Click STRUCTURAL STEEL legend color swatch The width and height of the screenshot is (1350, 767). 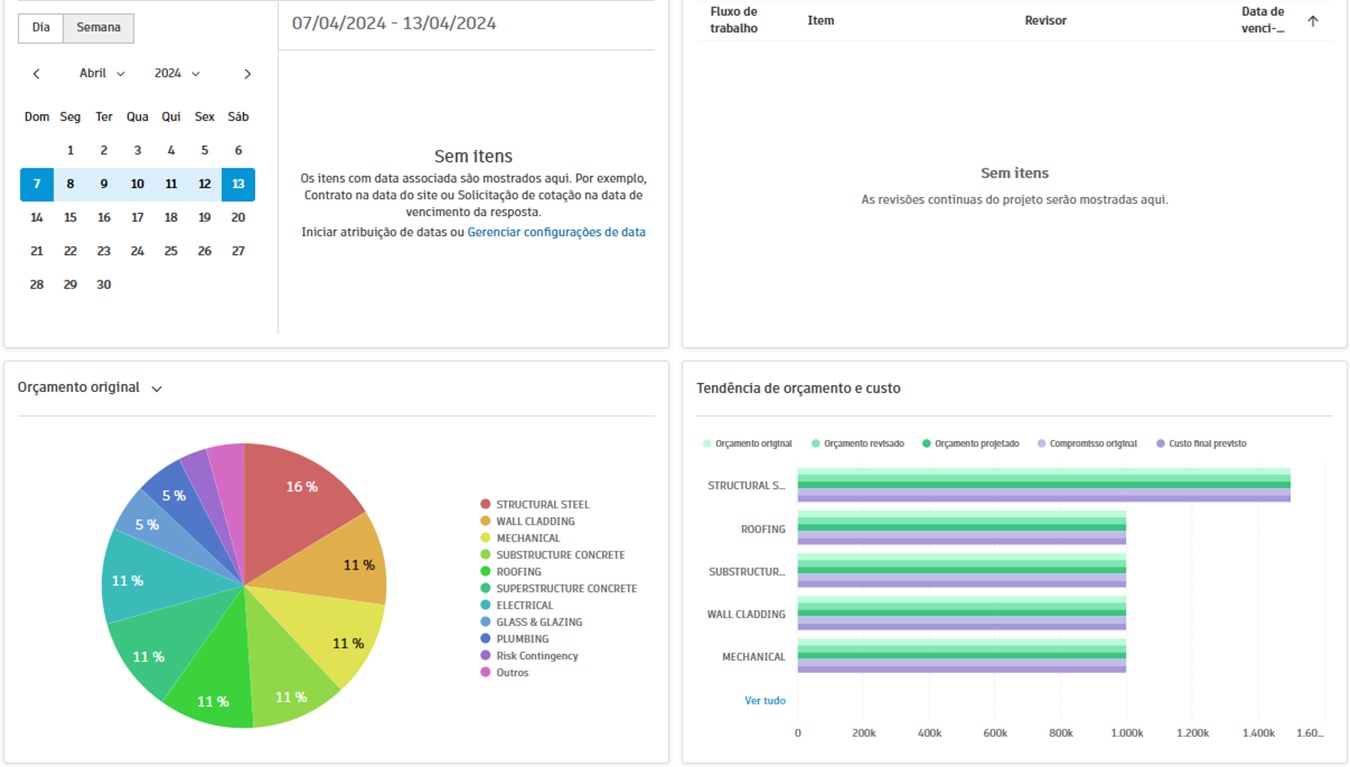point(485,505)
